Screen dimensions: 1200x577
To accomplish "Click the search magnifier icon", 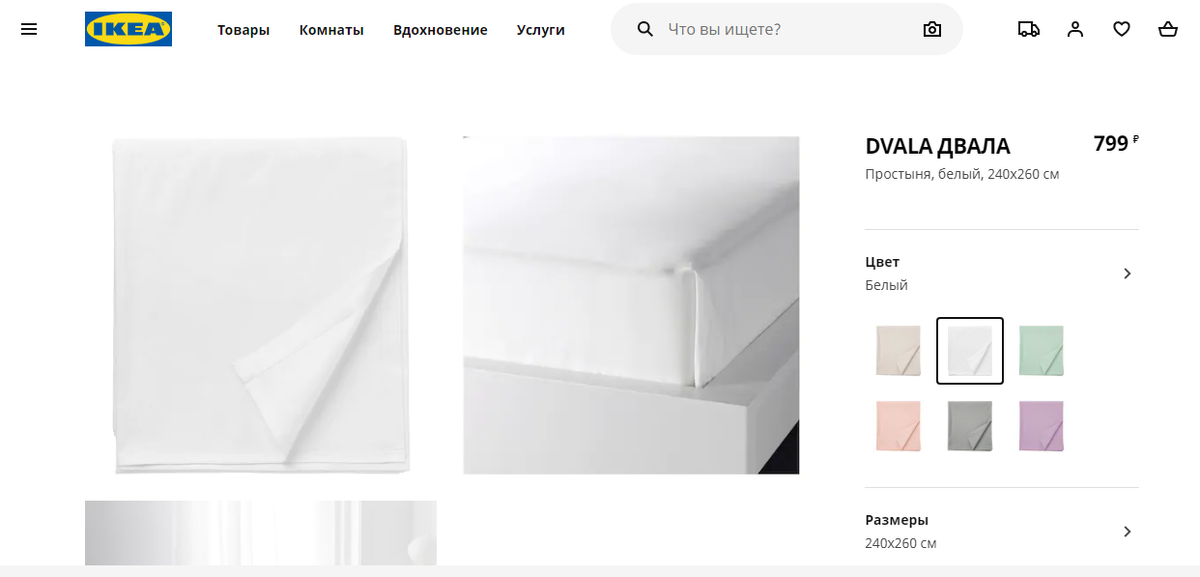I will coord(645,29).
